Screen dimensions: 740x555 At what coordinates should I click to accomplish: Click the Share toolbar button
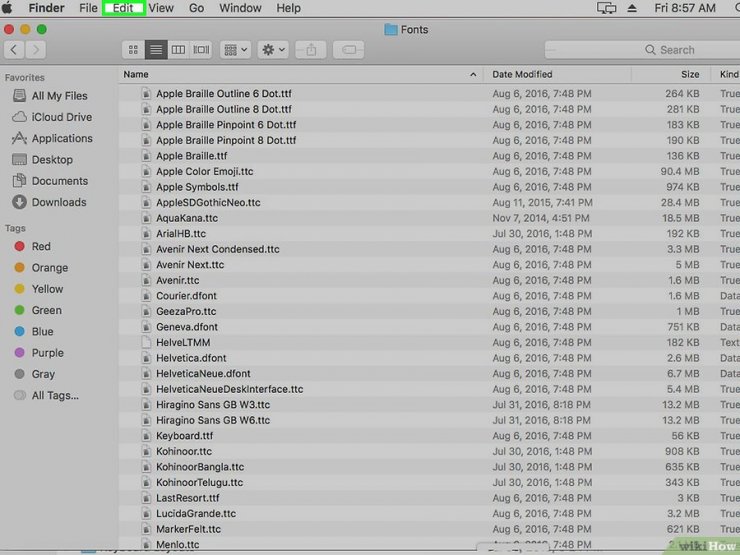point(311,50)
